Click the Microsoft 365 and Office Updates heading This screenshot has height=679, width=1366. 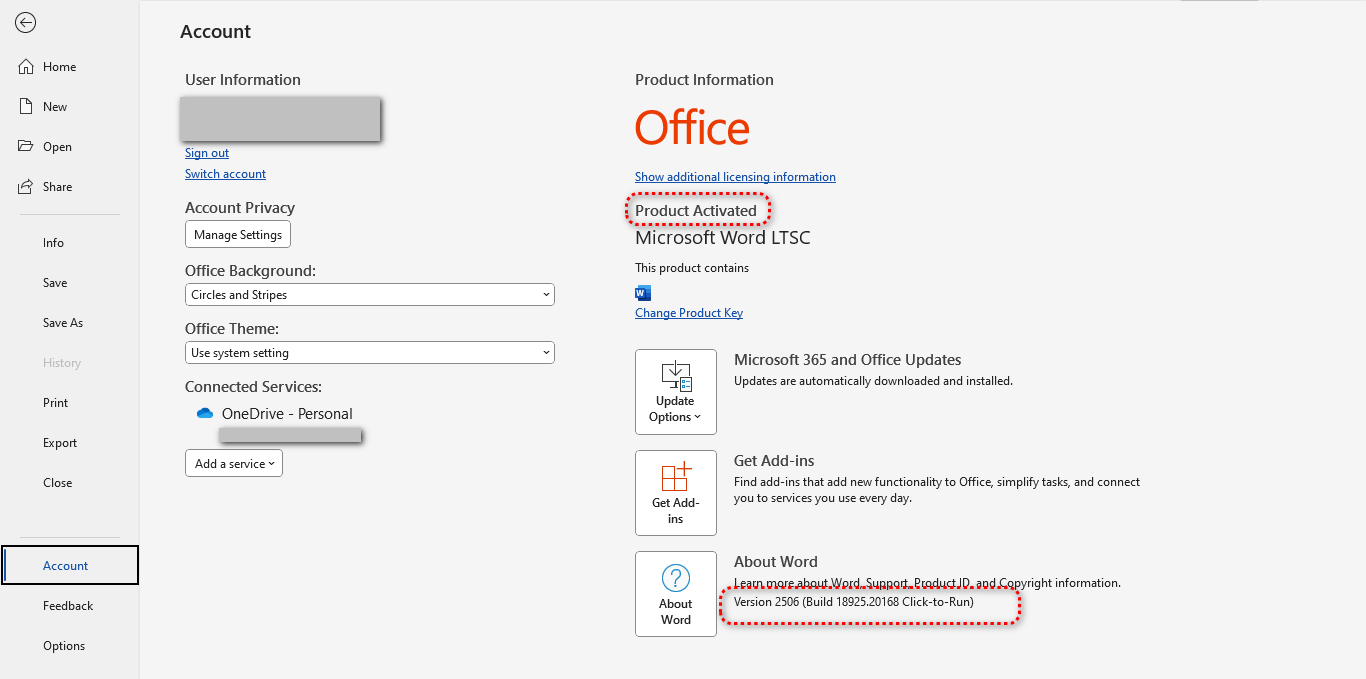[x=848, y=360]
